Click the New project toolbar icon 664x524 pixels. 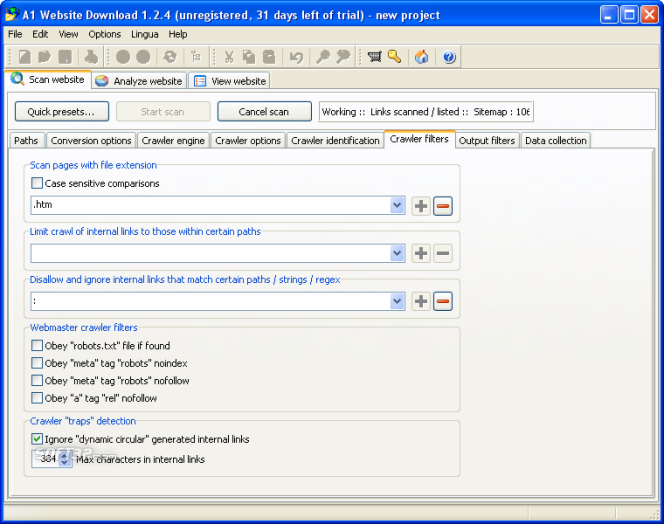pyautogui.click(x=24, y=56)
